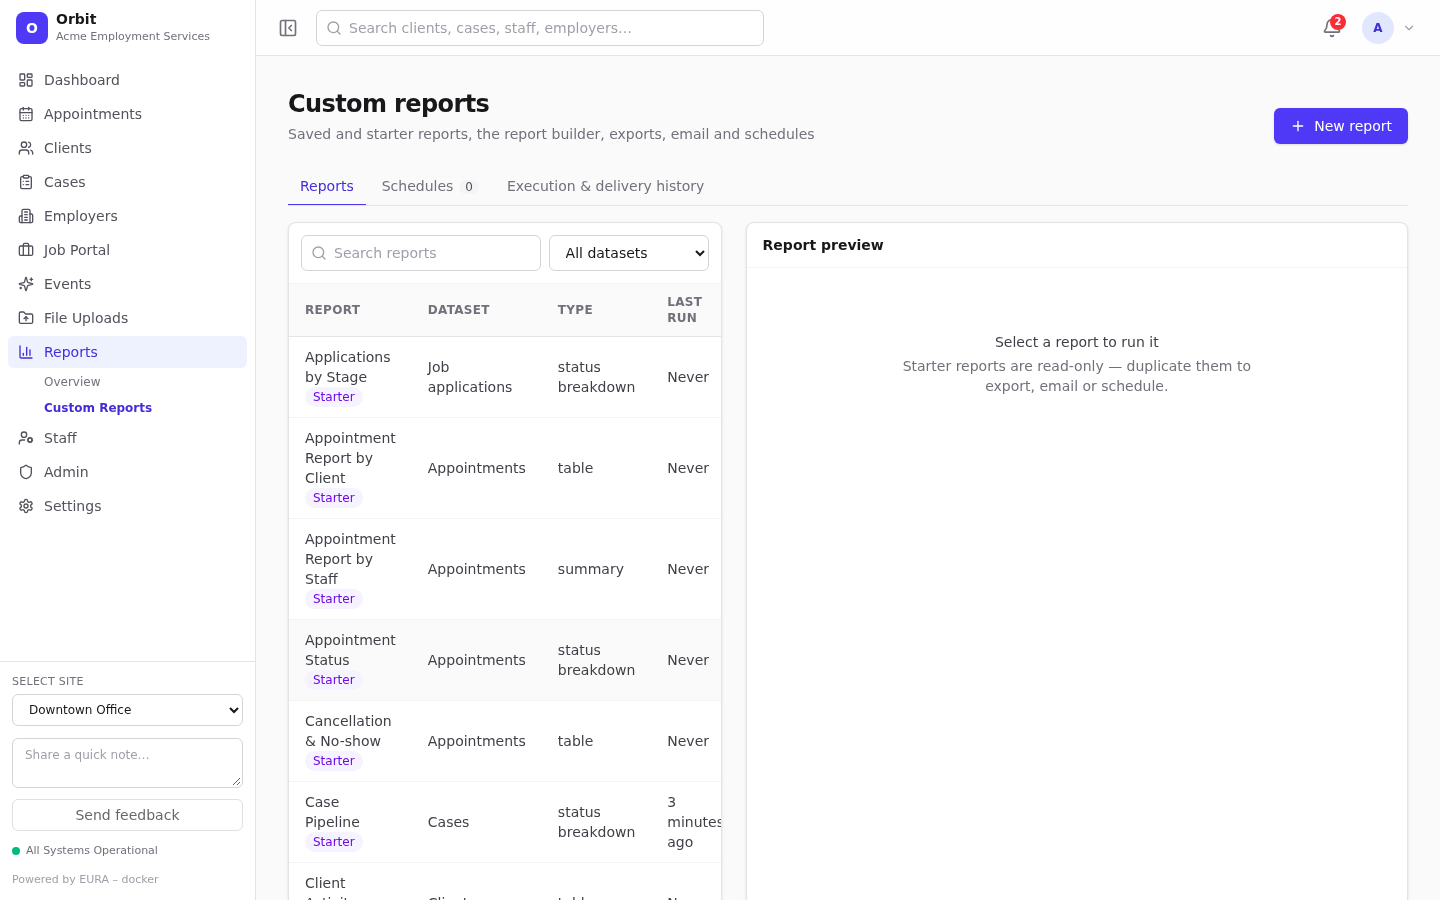Image resolution: width=1440 pixels, height=900 pixels.
Task: Click the Admin shield icon
Action: point(26,472)
